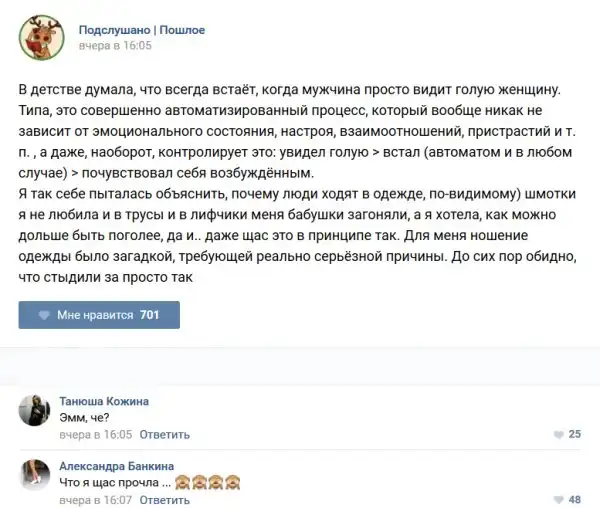
Task: Click timestamp under Танюша Кожина's comment
Action: tap(96, 435)
